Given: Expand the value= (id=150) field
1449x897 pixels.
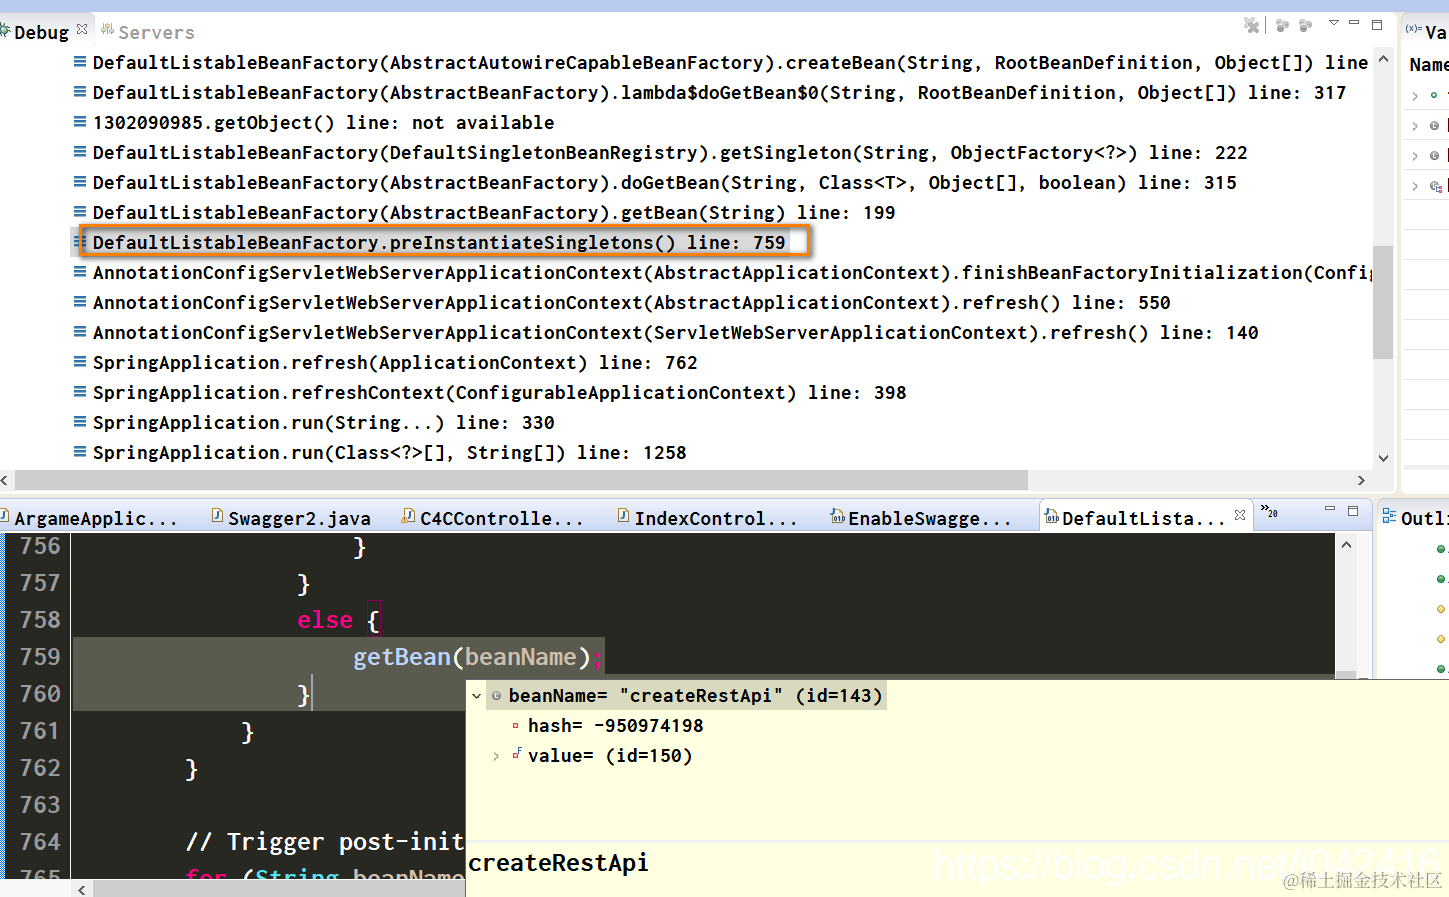Looking at the screenshot, I should pyautogui.click(x=496, y=756).
